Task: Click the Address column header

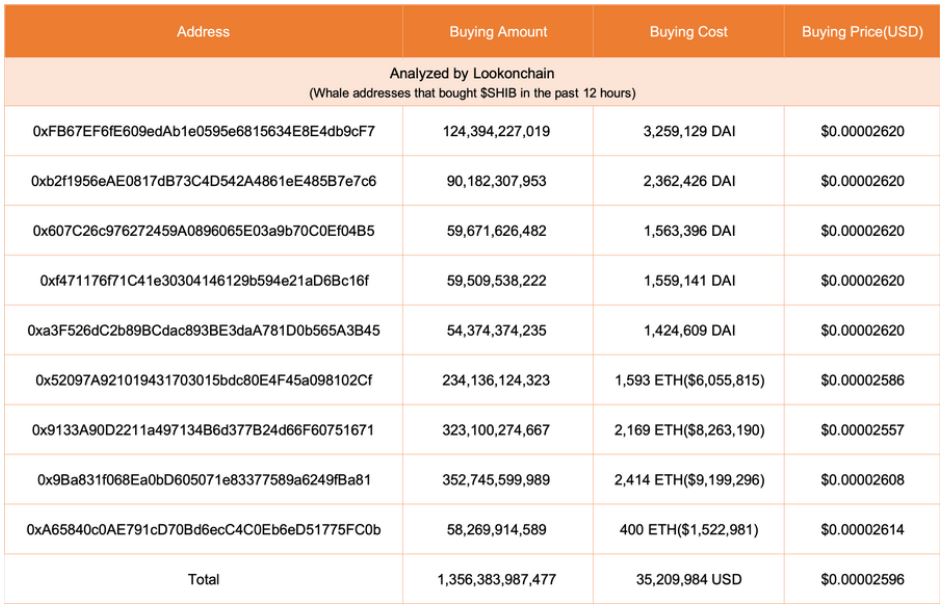Action: point(203,32)
